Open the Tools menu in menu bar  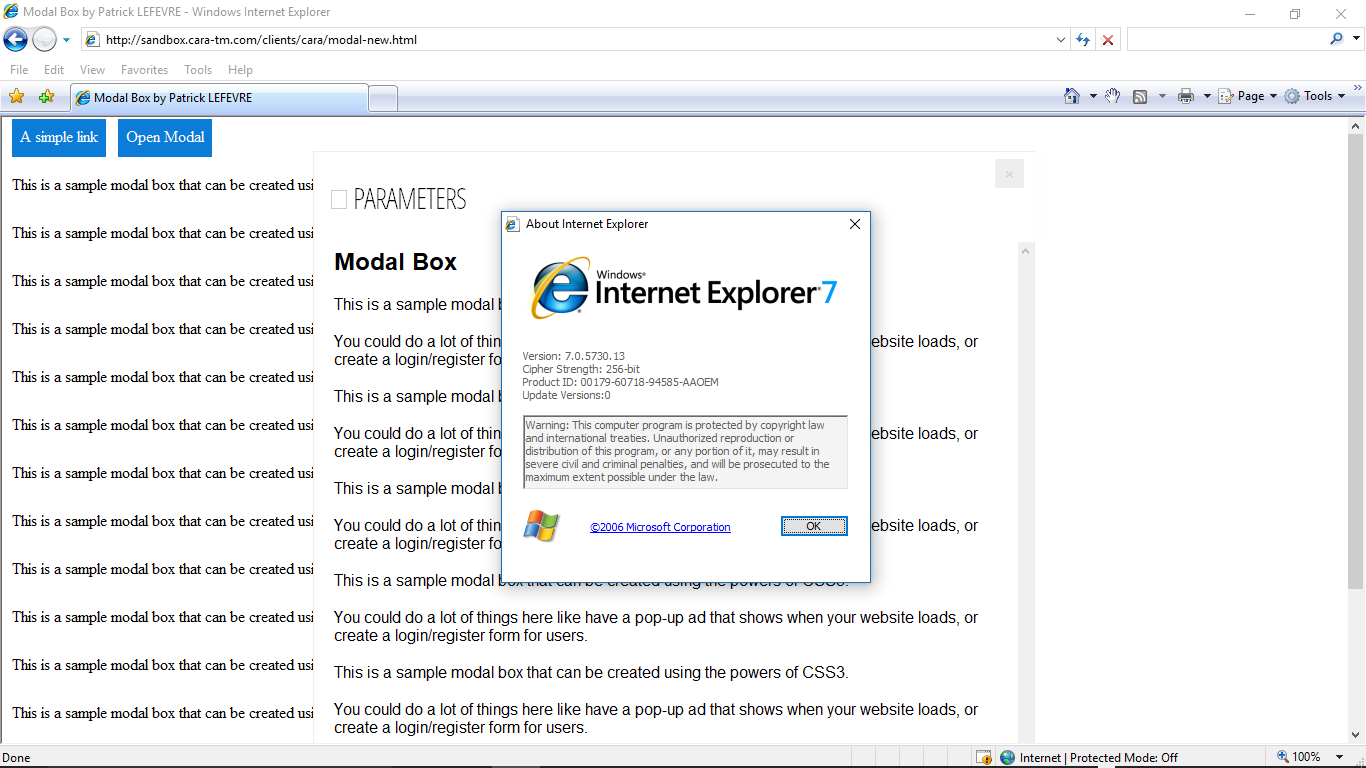pyautogui.click(x=198, y=70)
